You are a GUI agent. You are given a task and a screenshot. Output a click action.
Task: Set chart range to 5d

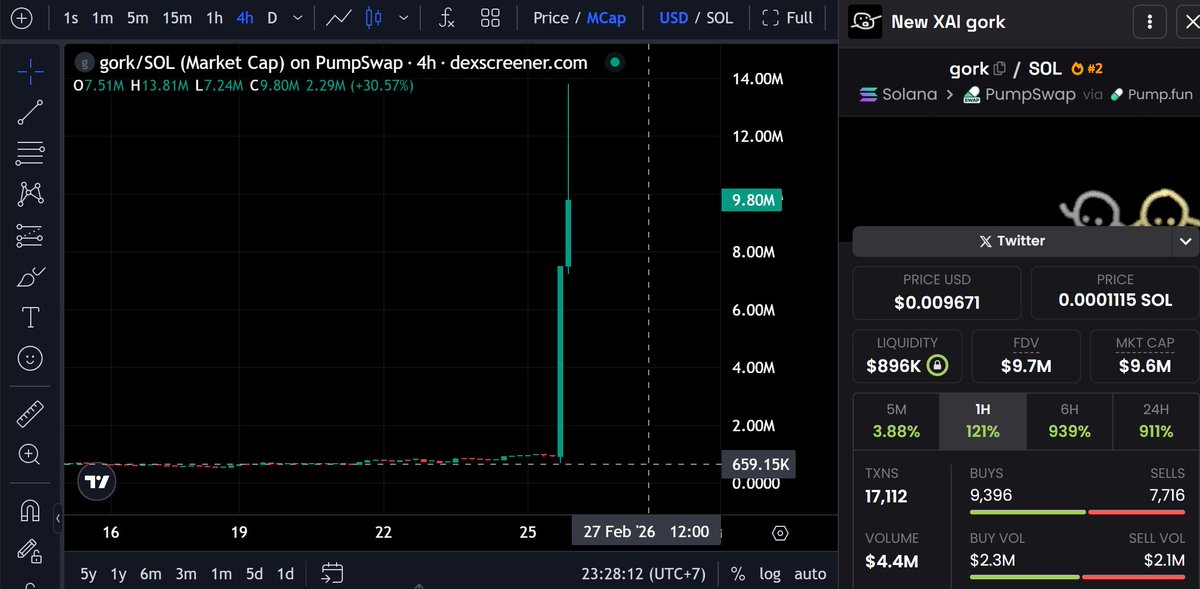click(x=255, y=574)
